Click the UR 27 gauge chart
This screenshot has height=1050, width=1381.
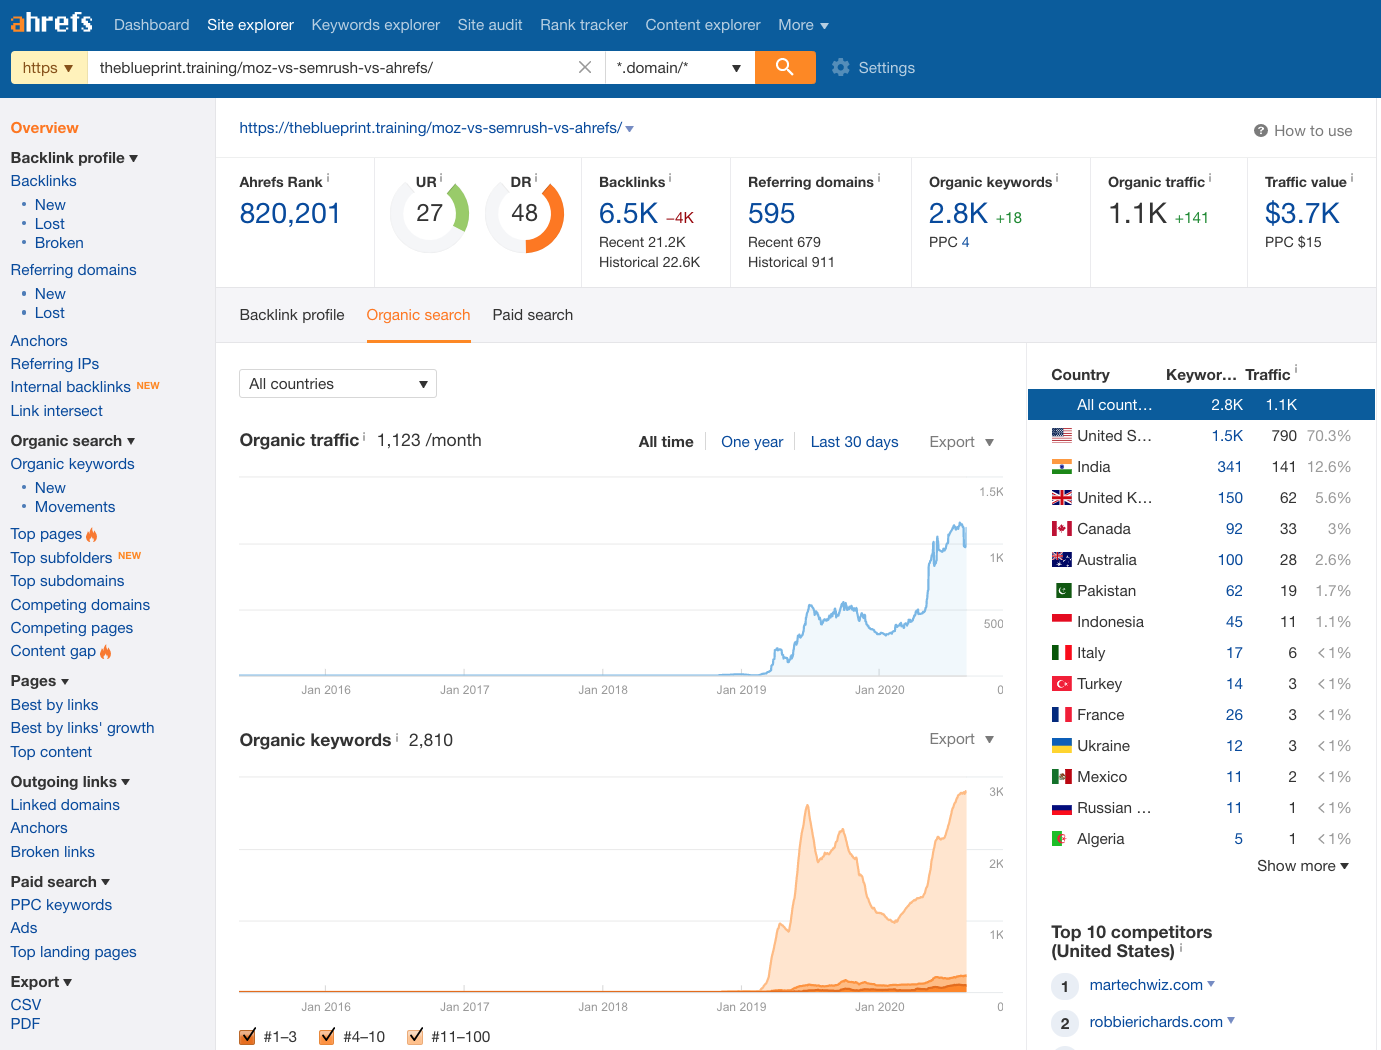point(430,214)
